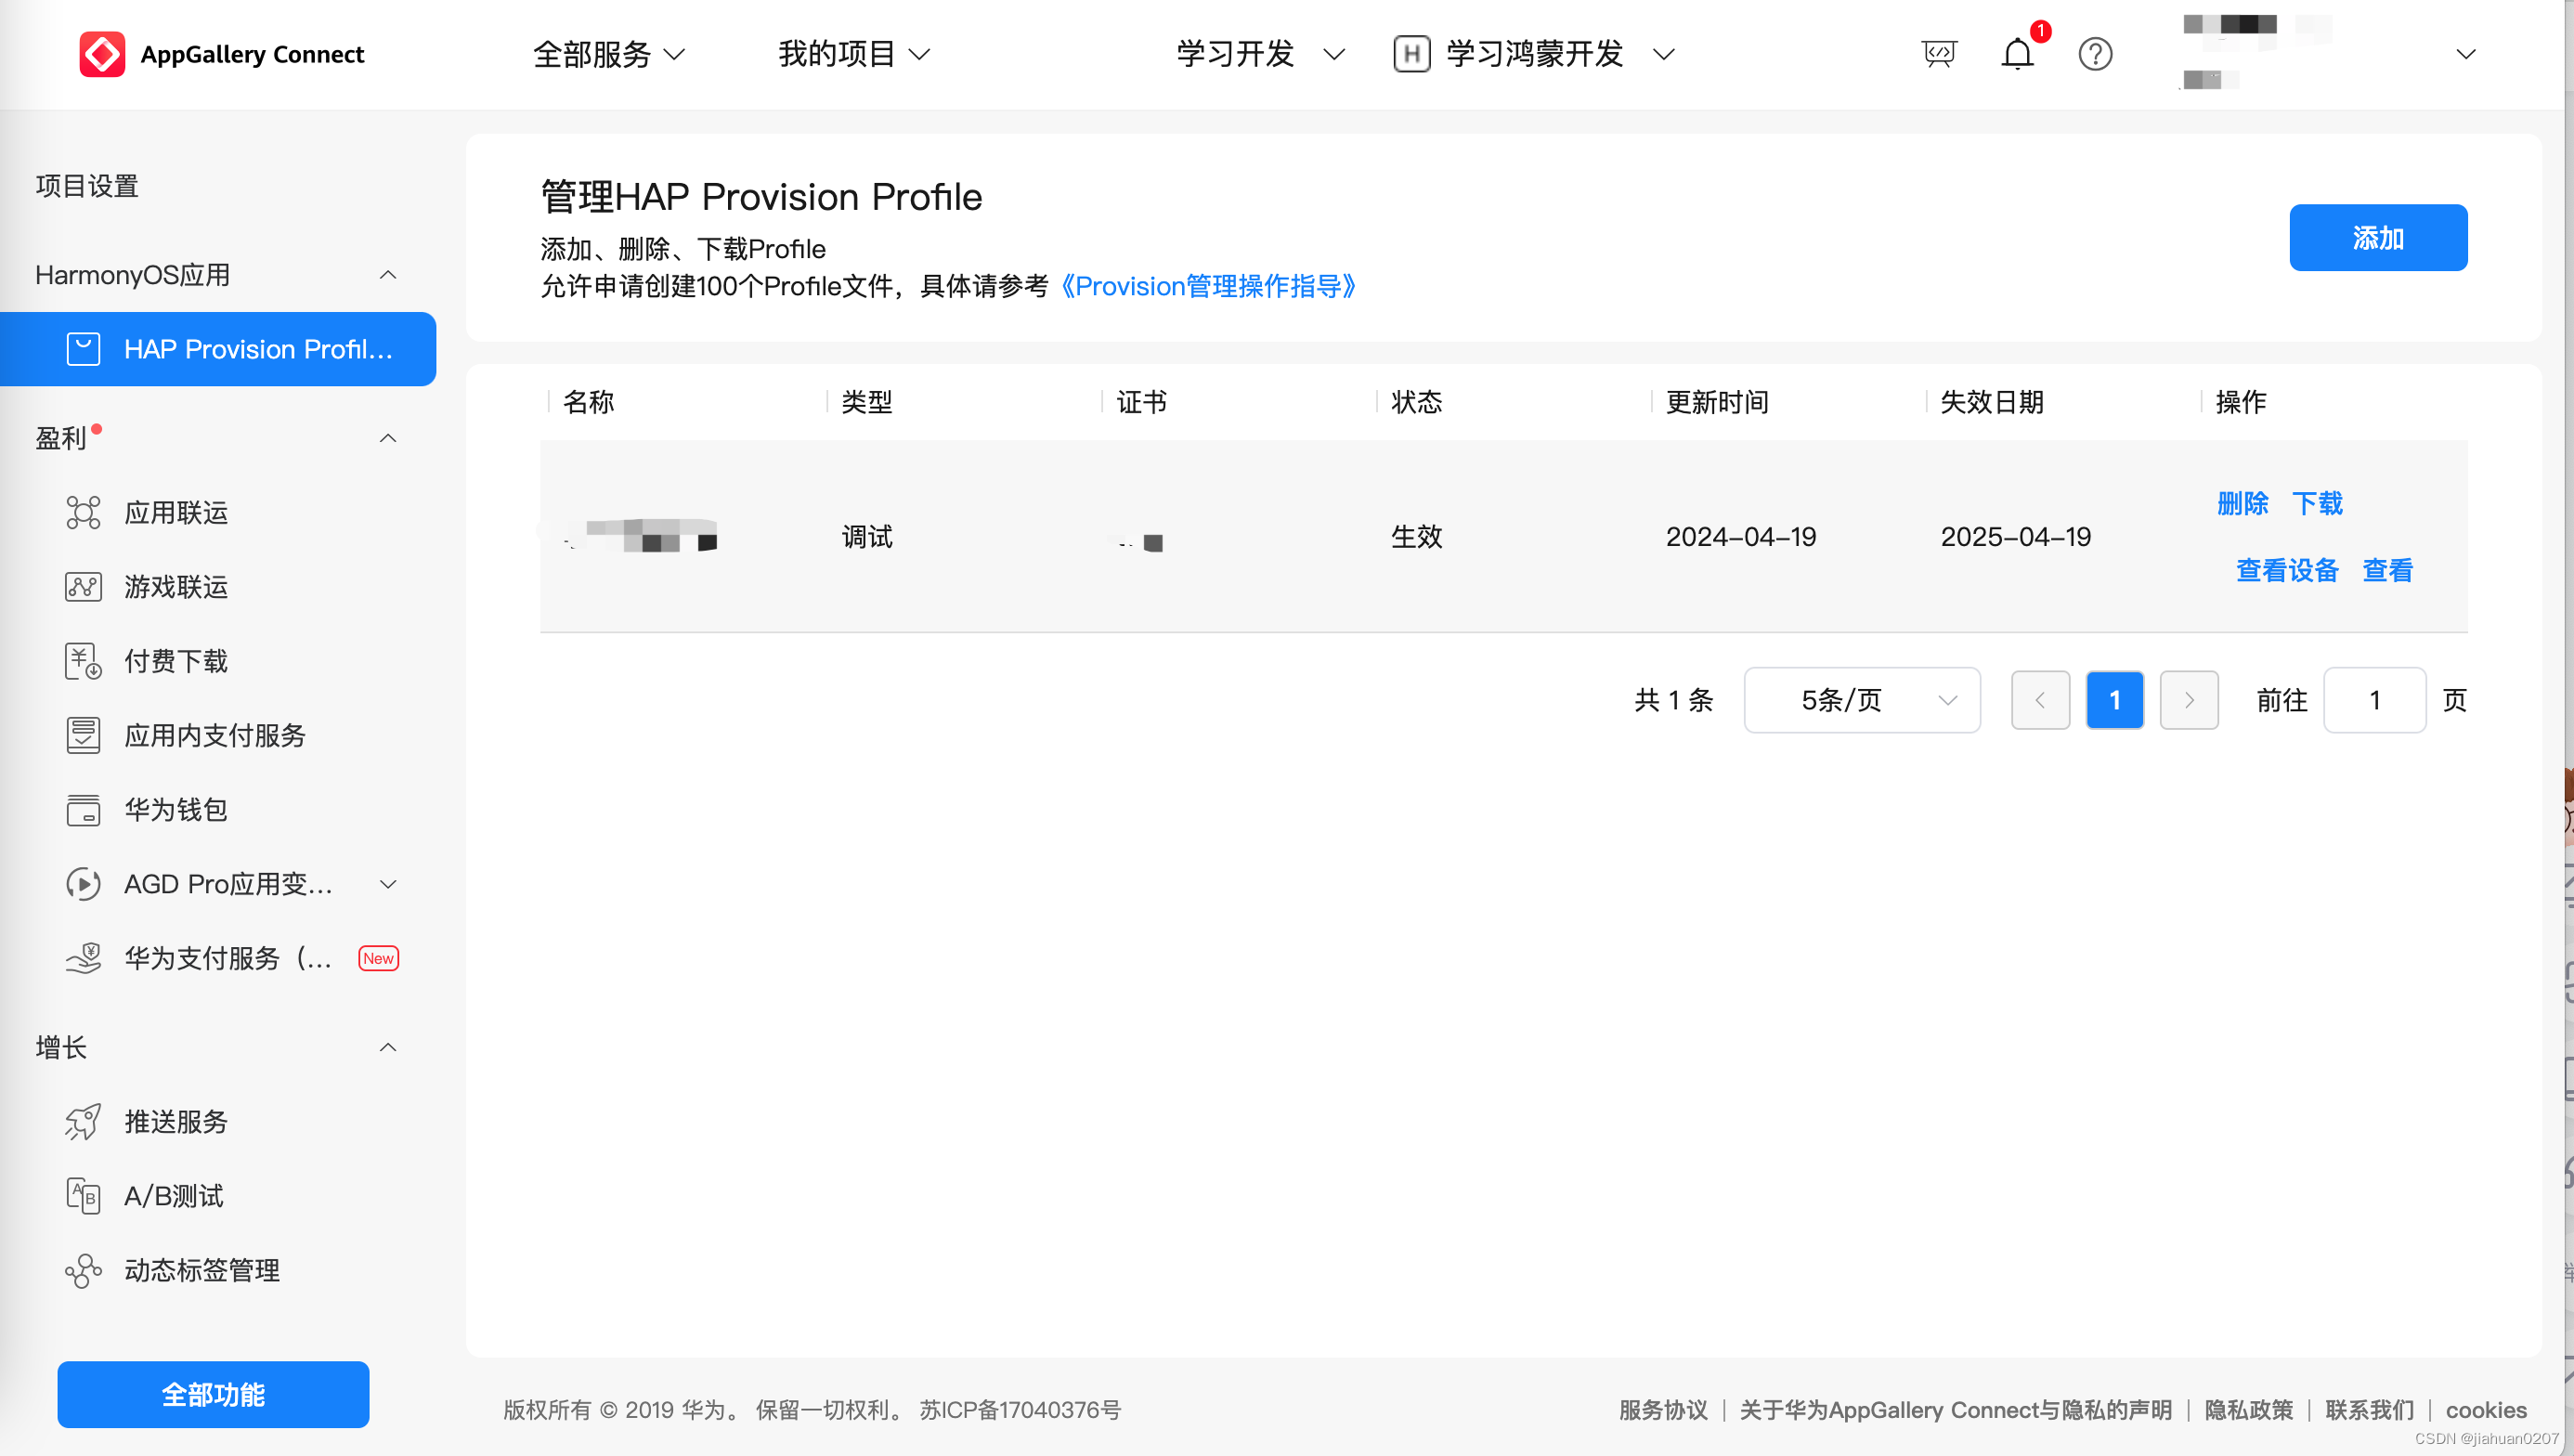Image resolution: width=2574 pixels, height=1456 pixels.
Task: Click the 华为支付服务 hand-coin icon
Action: 83,958
